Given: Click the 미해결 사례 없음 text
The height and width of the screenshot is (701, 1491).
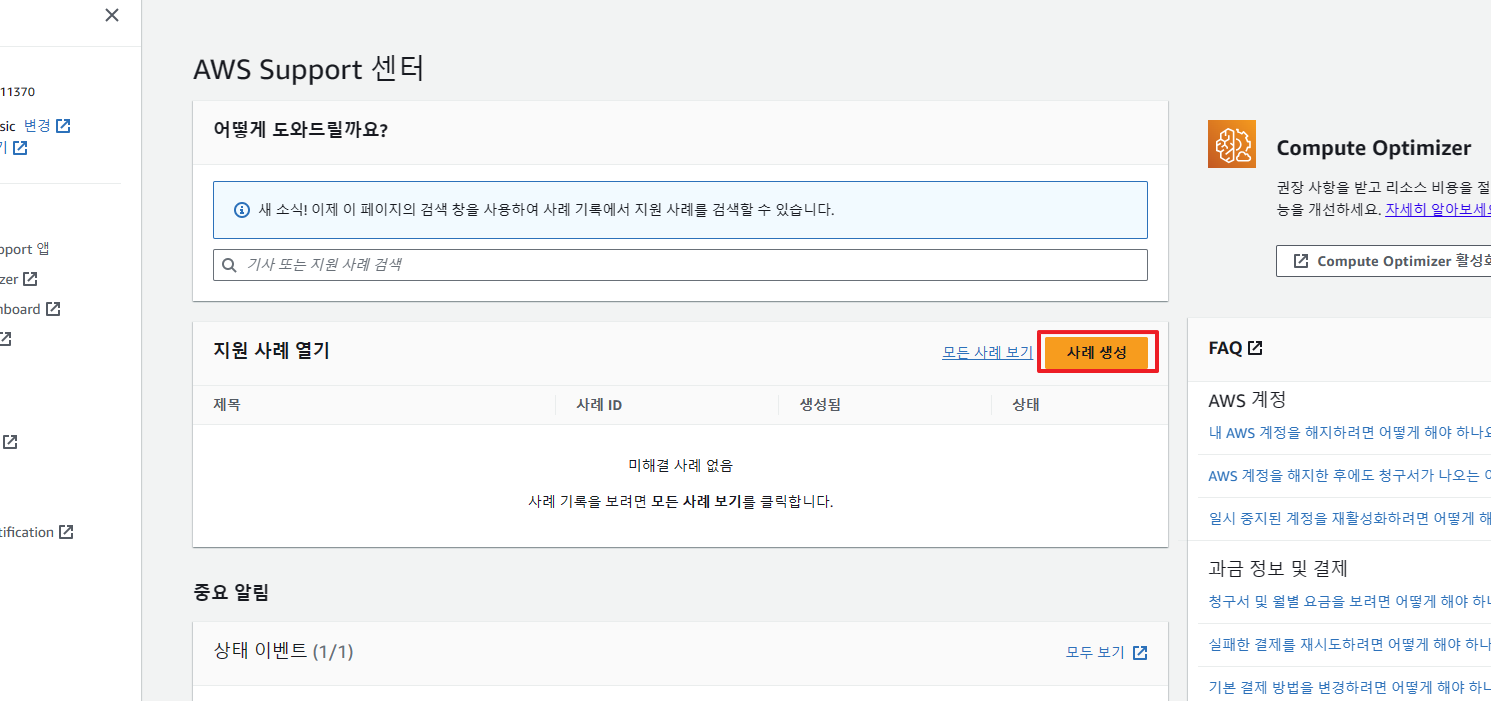Looking at the screenshot, I should (x=680, y=465).
